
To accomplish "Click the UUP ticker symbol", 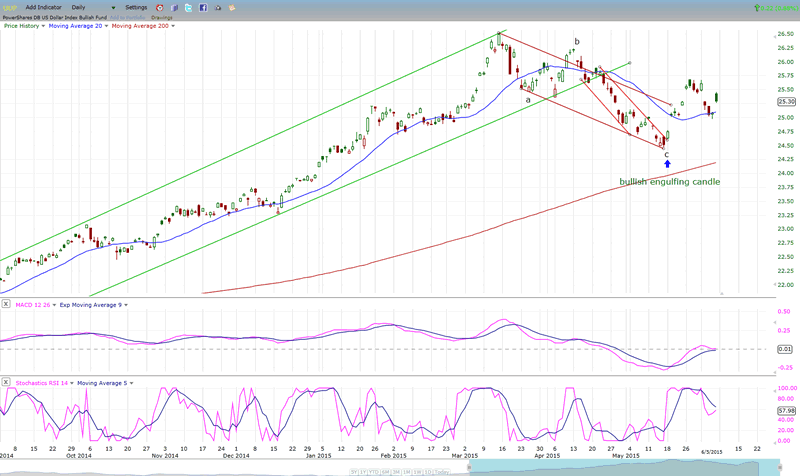I will [x=7, y=7].
